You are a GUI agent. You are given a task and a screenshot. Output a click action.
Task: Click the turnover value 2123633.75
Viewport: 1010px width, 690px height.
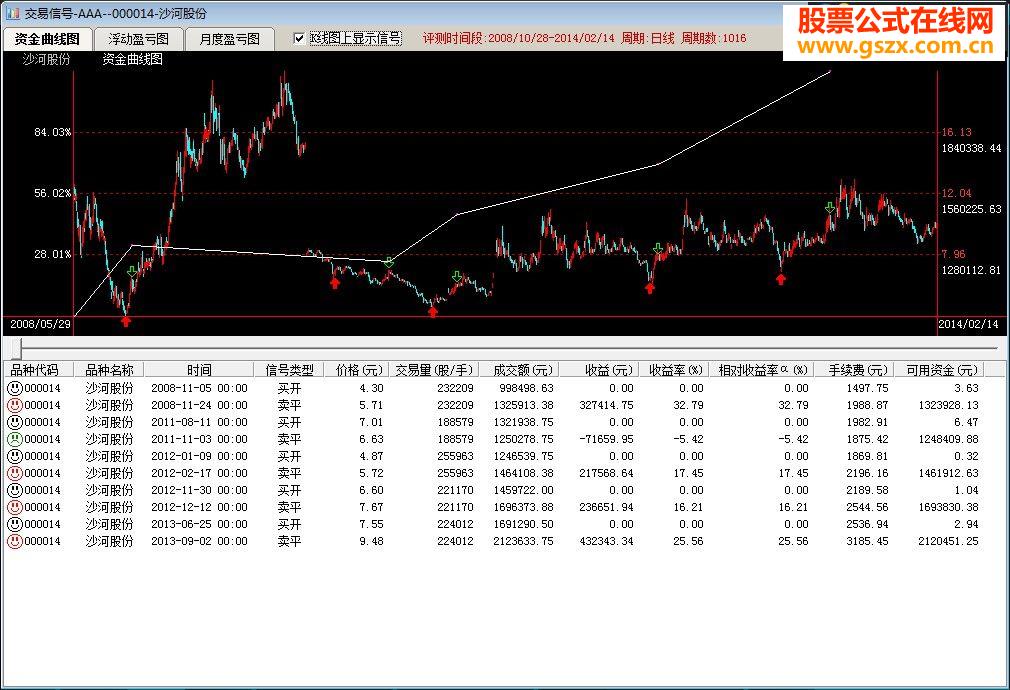click(523, 541)
